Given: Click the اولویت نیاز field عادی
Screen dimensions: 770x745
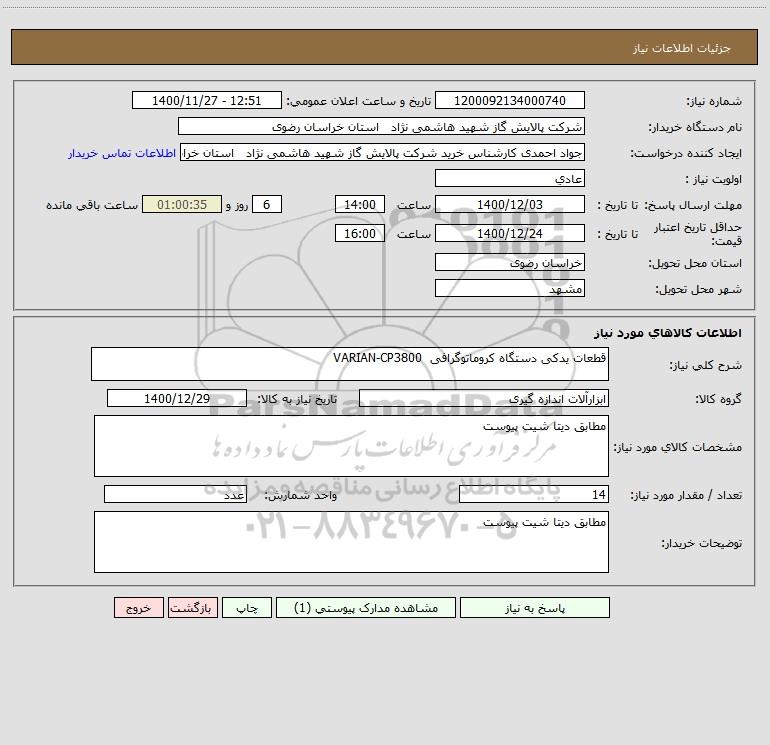Looking at the screenshot, I should click(x=510, y=178).
